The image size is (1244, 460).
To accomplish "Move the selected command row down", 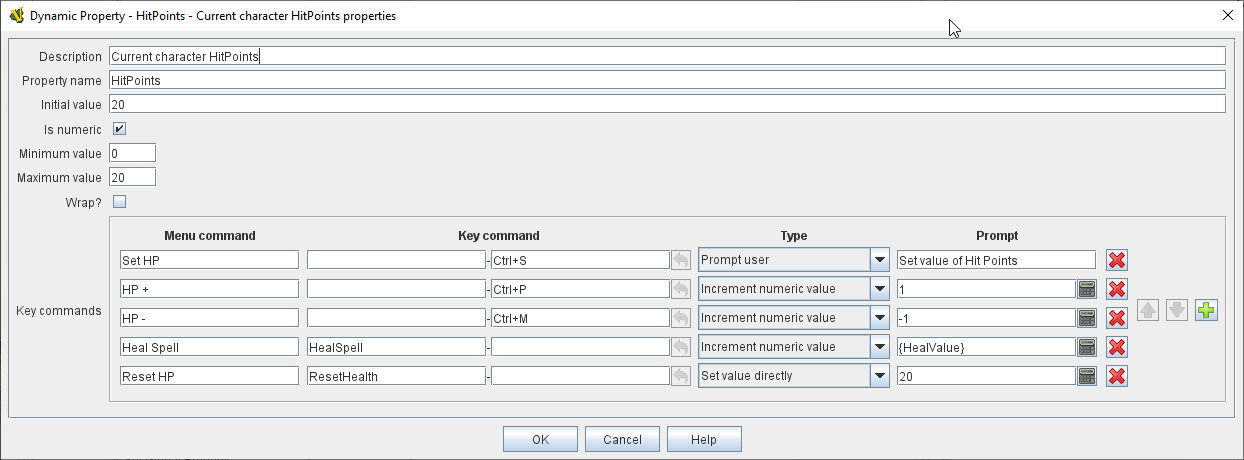I will coord(1177,310).
